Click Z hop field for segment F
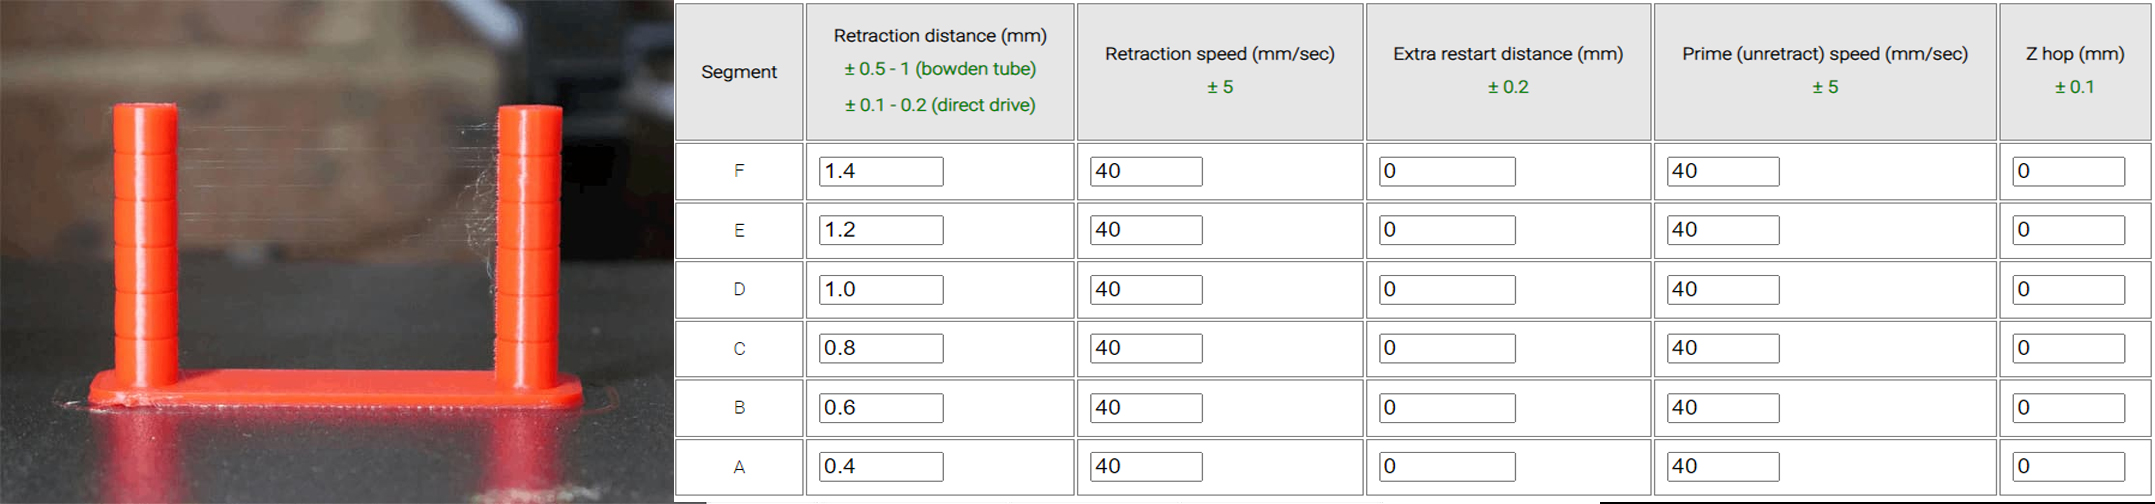Viewport: 2155px width, 504px height. (2068, 171)
